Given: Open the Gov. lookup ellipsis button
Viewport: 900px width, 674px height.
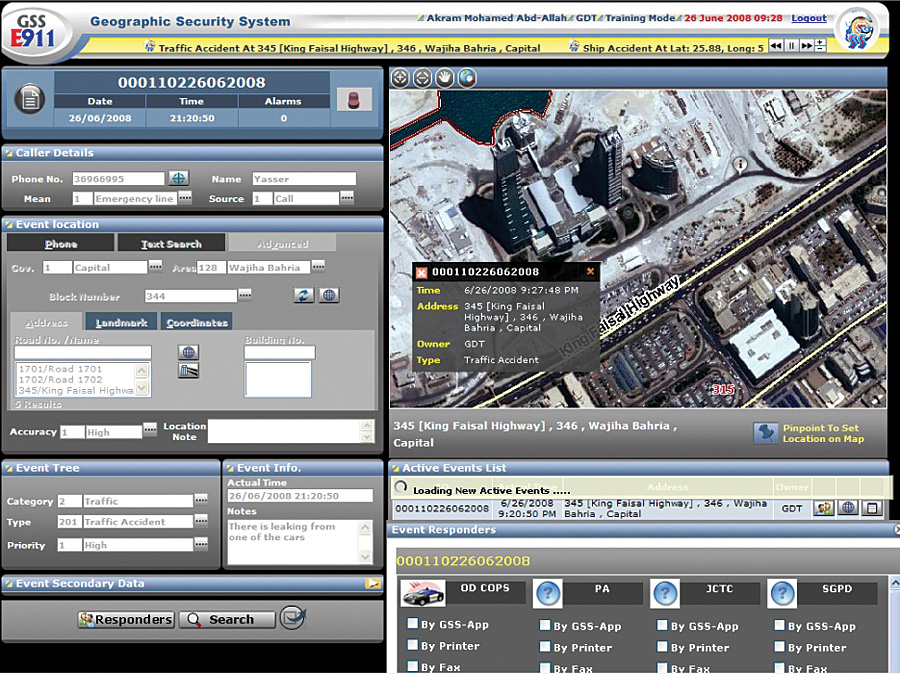Looking at the screenshot, I should [x=156, y=266].
